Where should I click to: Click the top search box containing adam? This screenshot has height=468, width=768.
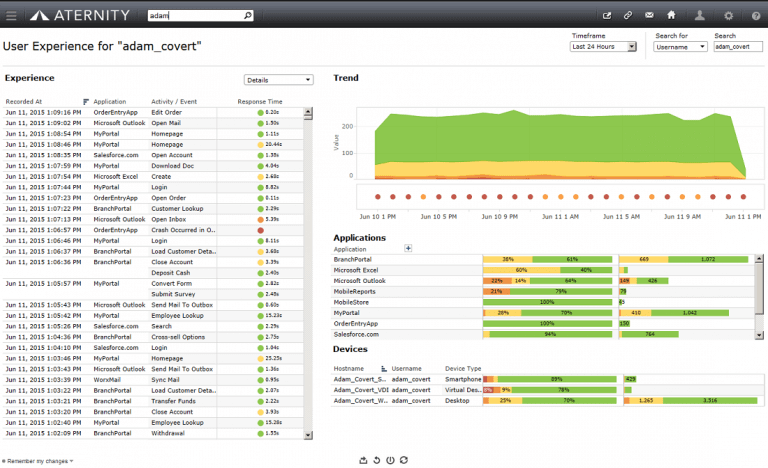(x=200, y=16)
